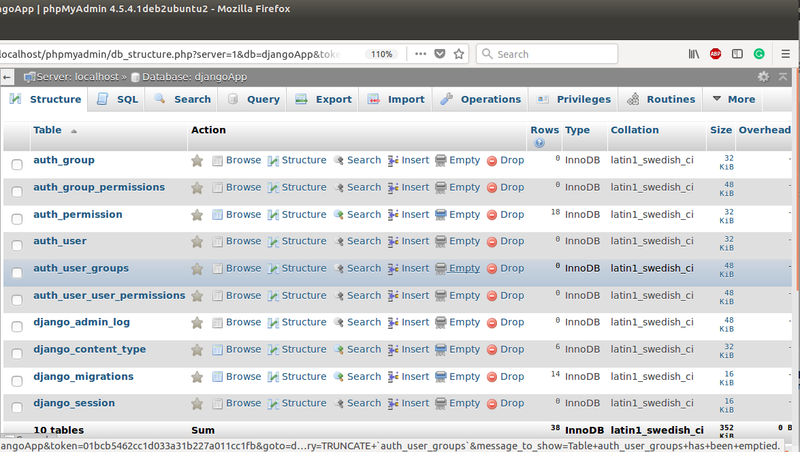The image size is (800, 452).
Task: Click Server localhost breadcrumb icon
Action: coord(29,77)
